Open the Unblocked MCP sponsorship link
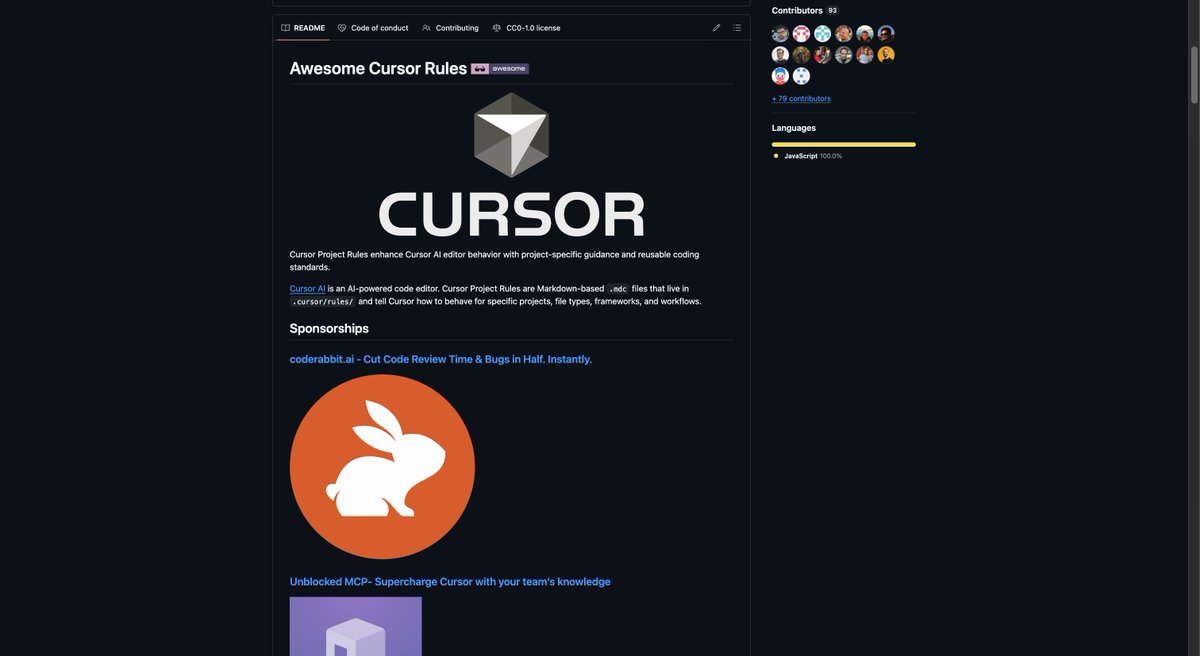This screenshot has height=656, width=1200. (x=450, y=582)
